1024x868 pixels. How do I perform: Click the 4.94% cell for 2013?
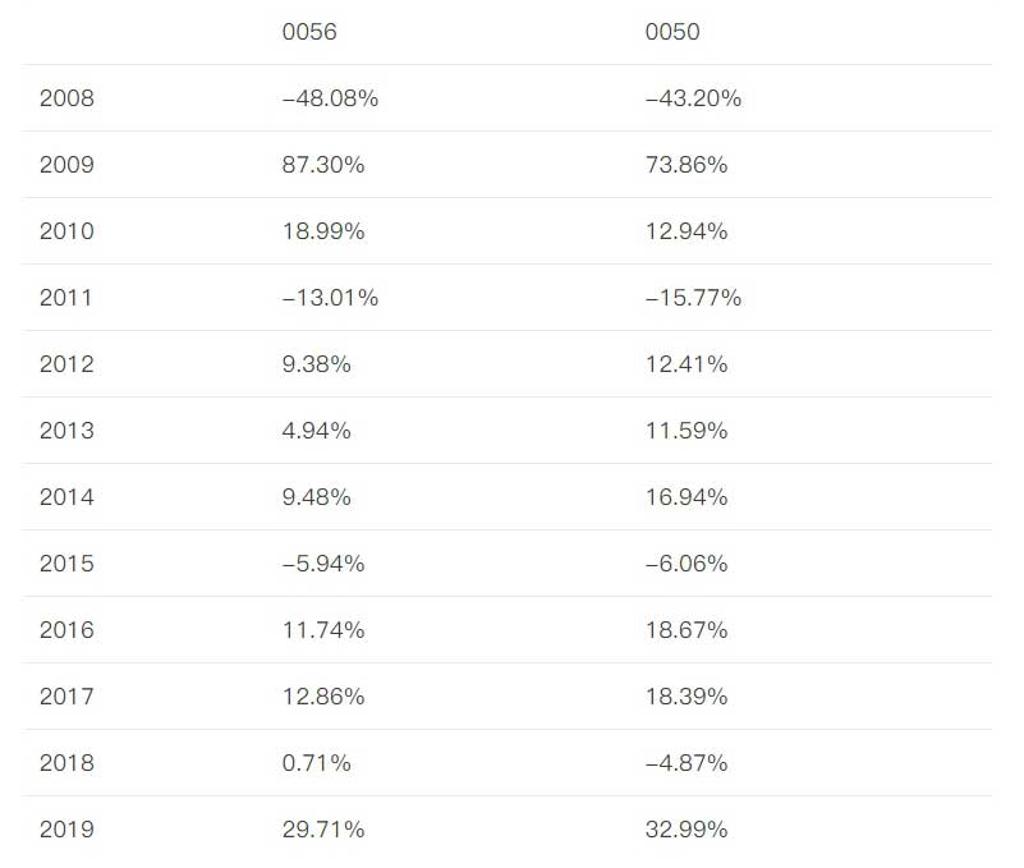[x=316, y=430]
